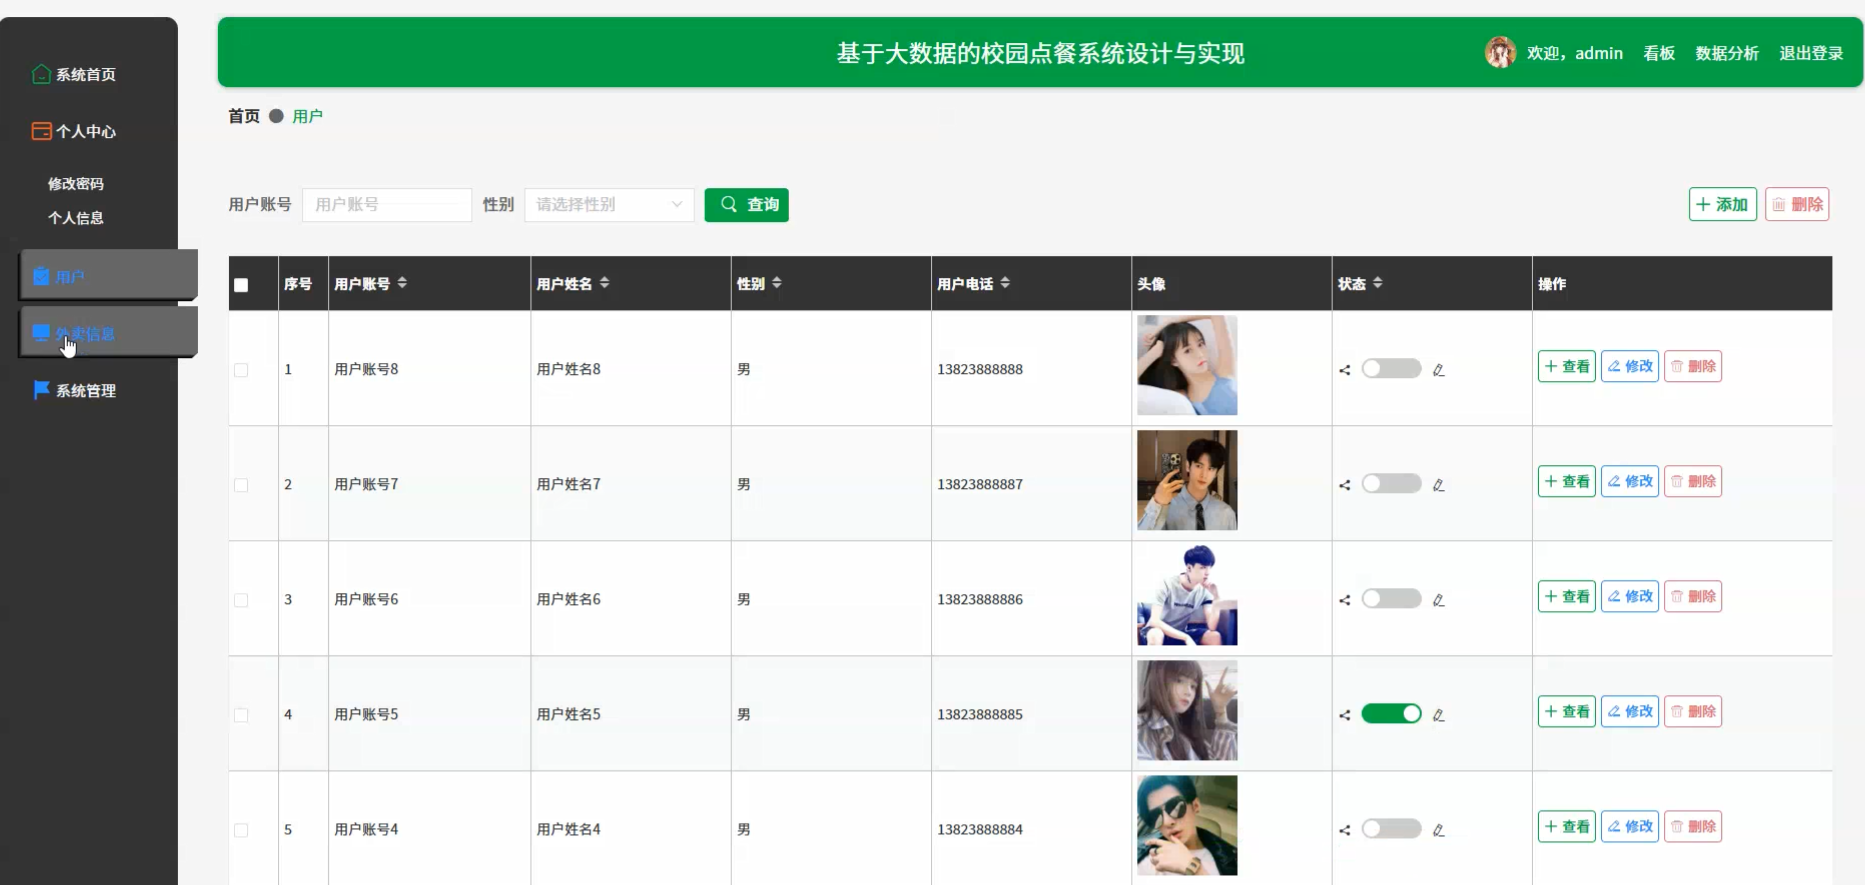Click the name cell 用户姓名4

(569, 829)
